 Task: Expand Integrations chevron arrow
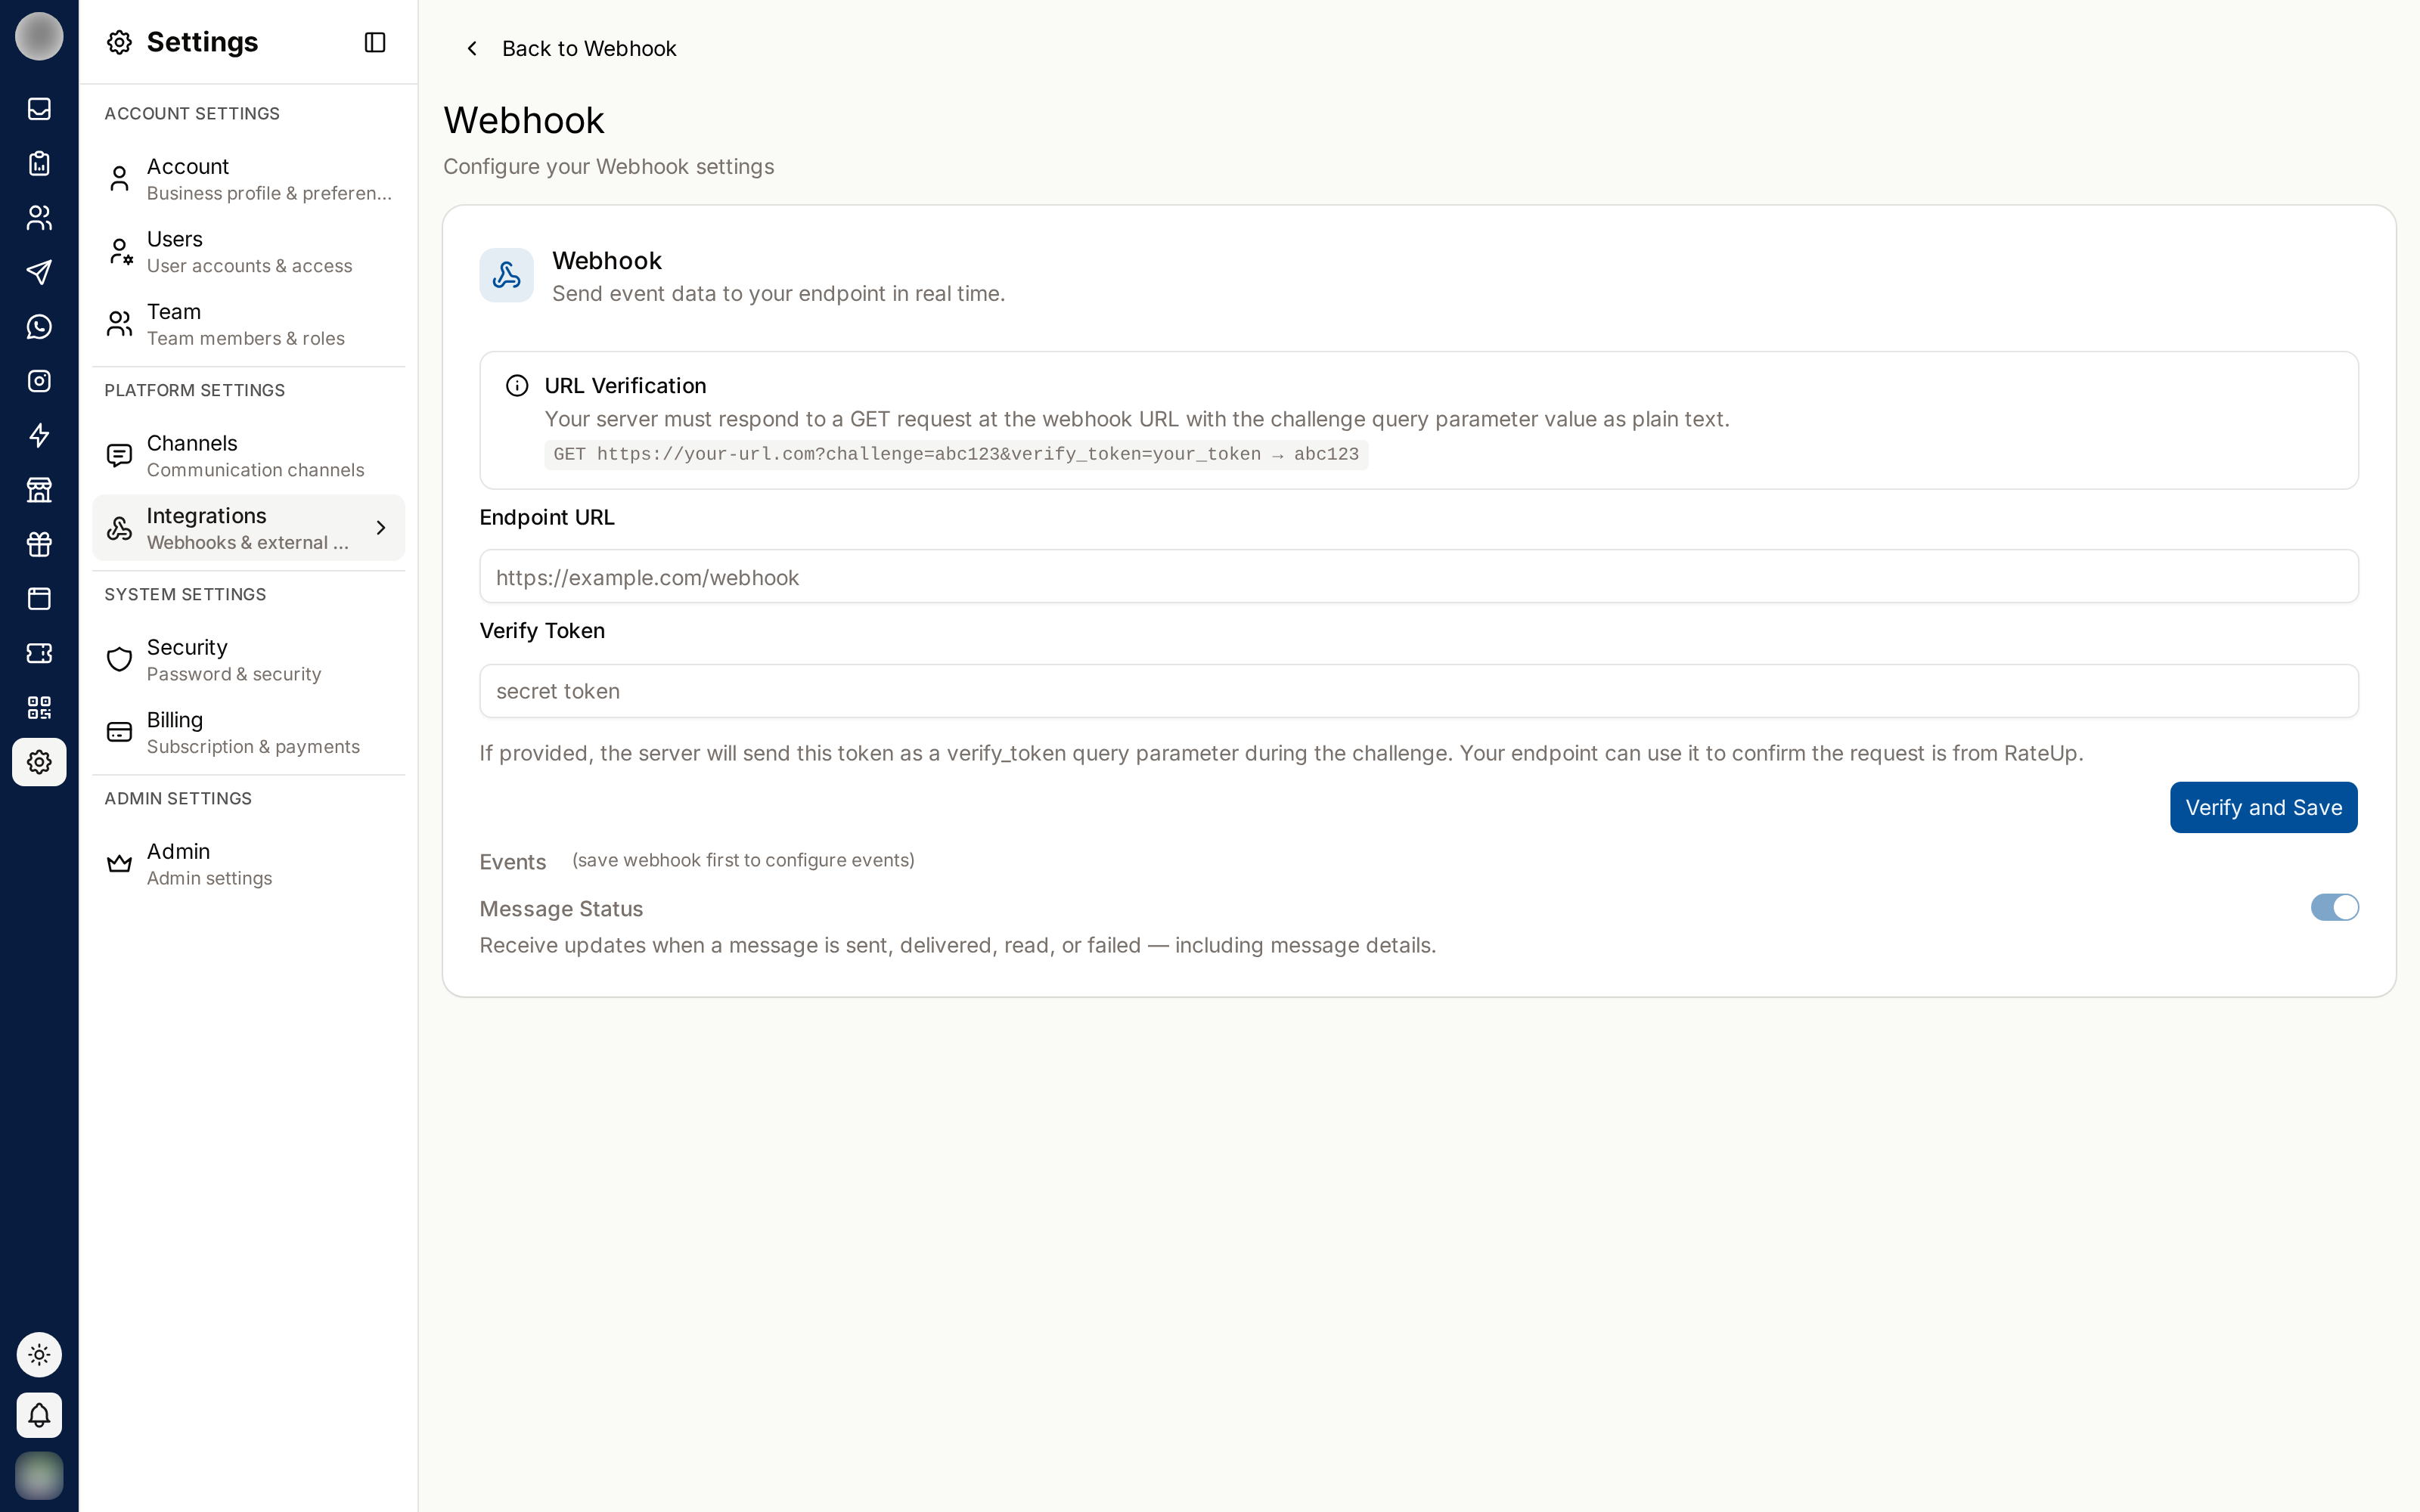(381, 528)
